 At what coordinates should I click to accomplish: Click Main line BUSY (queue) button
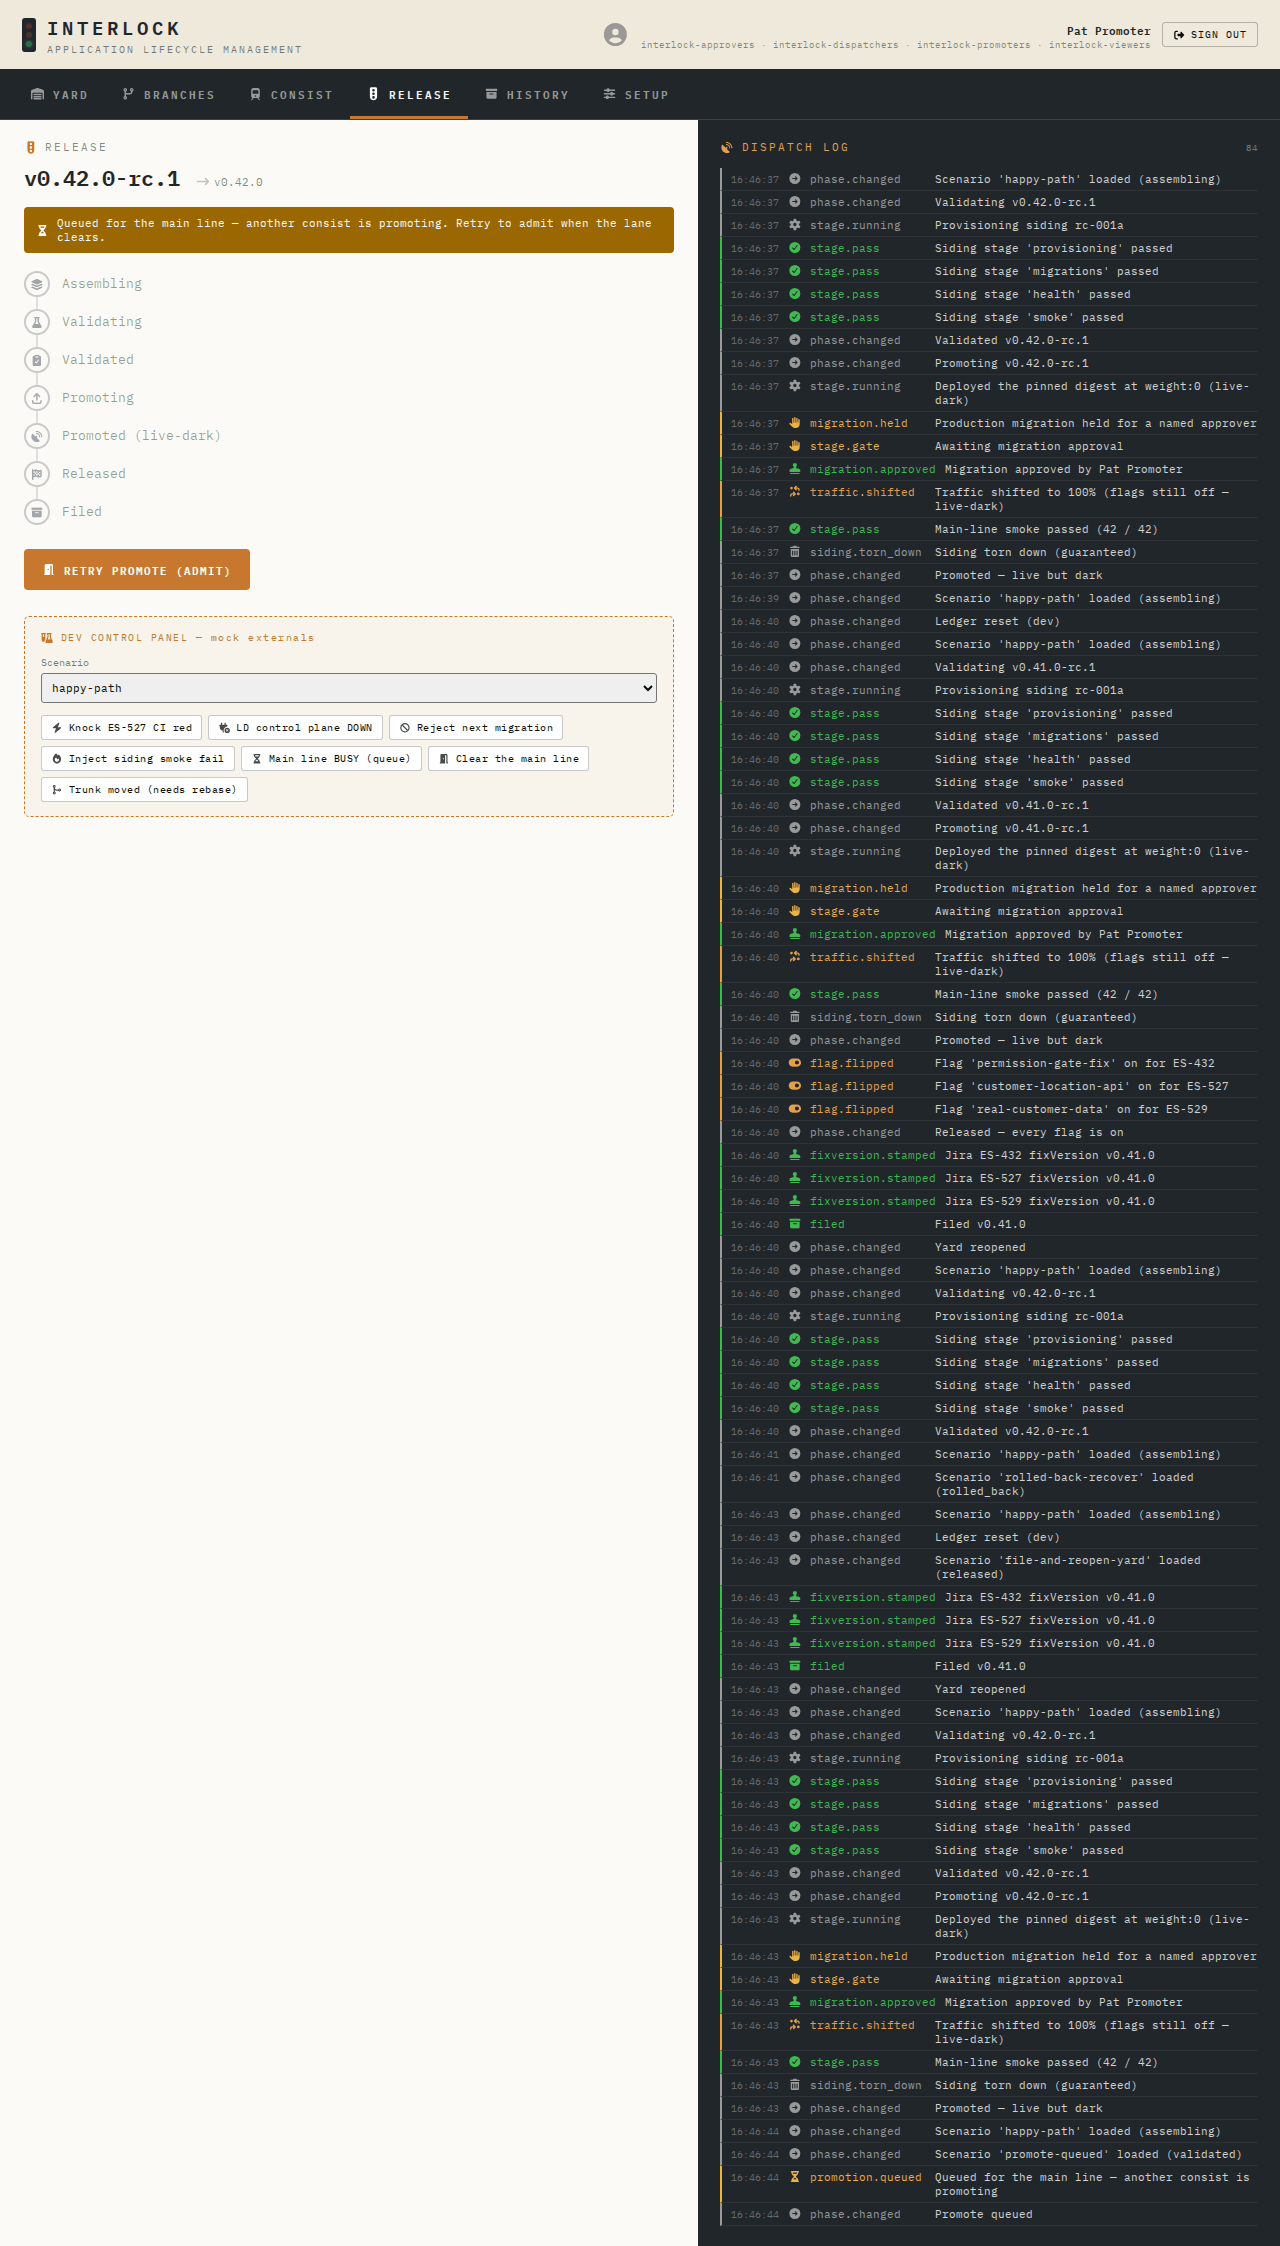pyautogui.click(x=331, y=759)
